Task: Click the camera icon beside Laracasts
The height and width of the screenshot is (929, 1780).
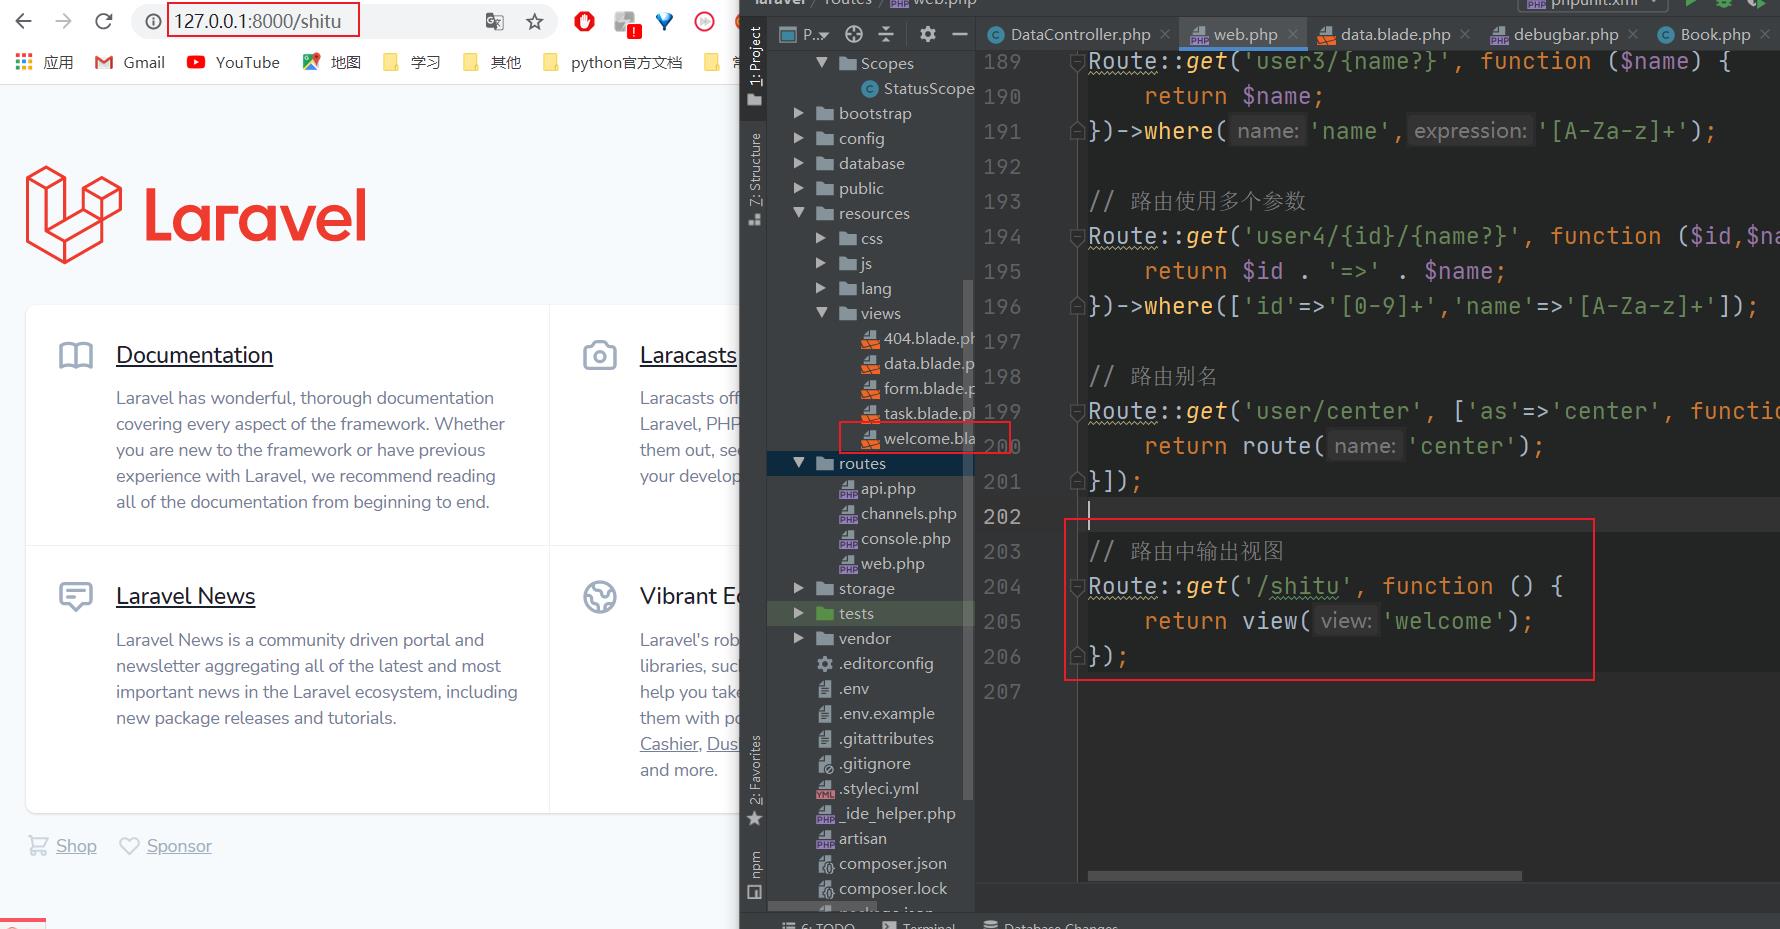Action: click(600, 355)
